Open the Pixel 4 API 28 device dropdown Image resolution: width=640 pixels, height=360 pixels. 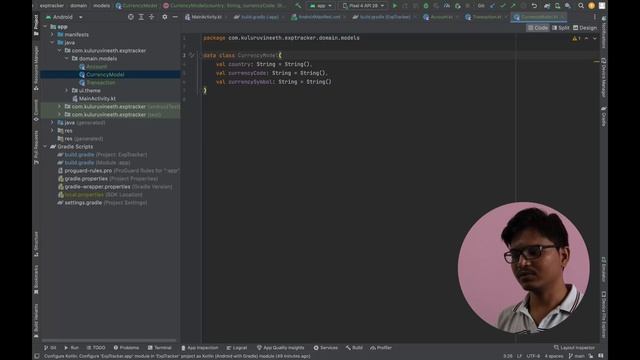[x=363, y=6]
